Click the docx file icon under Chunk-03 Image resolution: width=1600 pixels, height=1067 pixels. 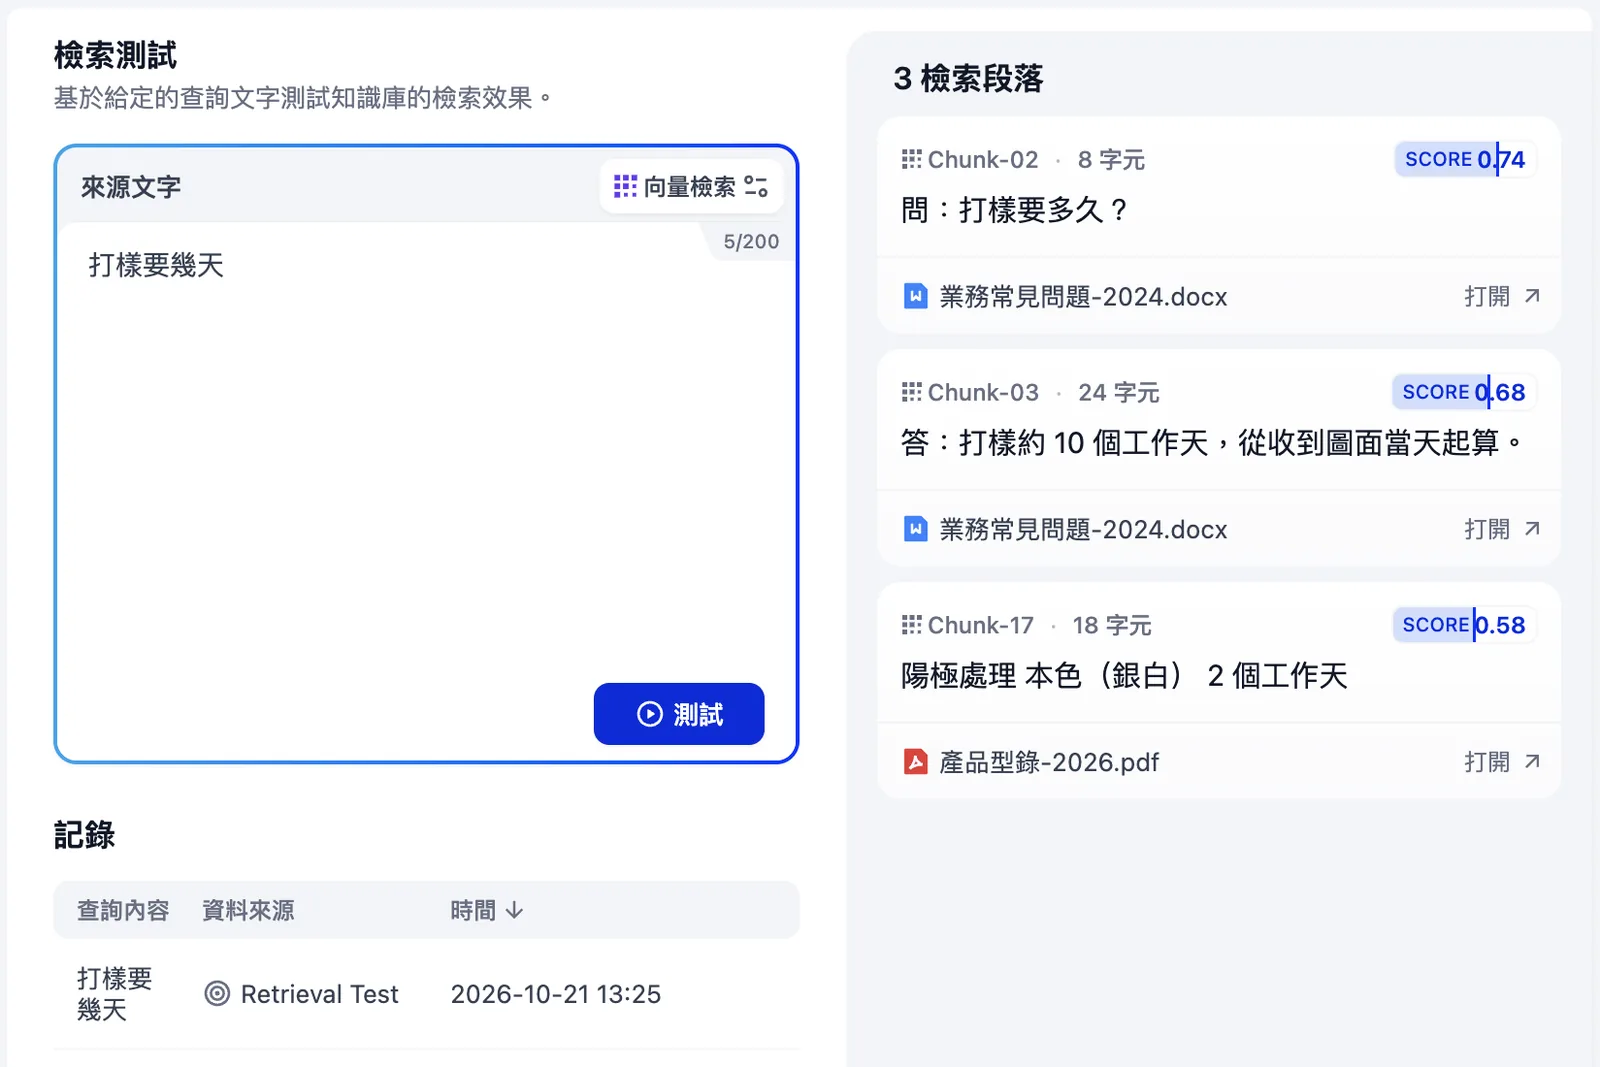(x=915, y=529)
